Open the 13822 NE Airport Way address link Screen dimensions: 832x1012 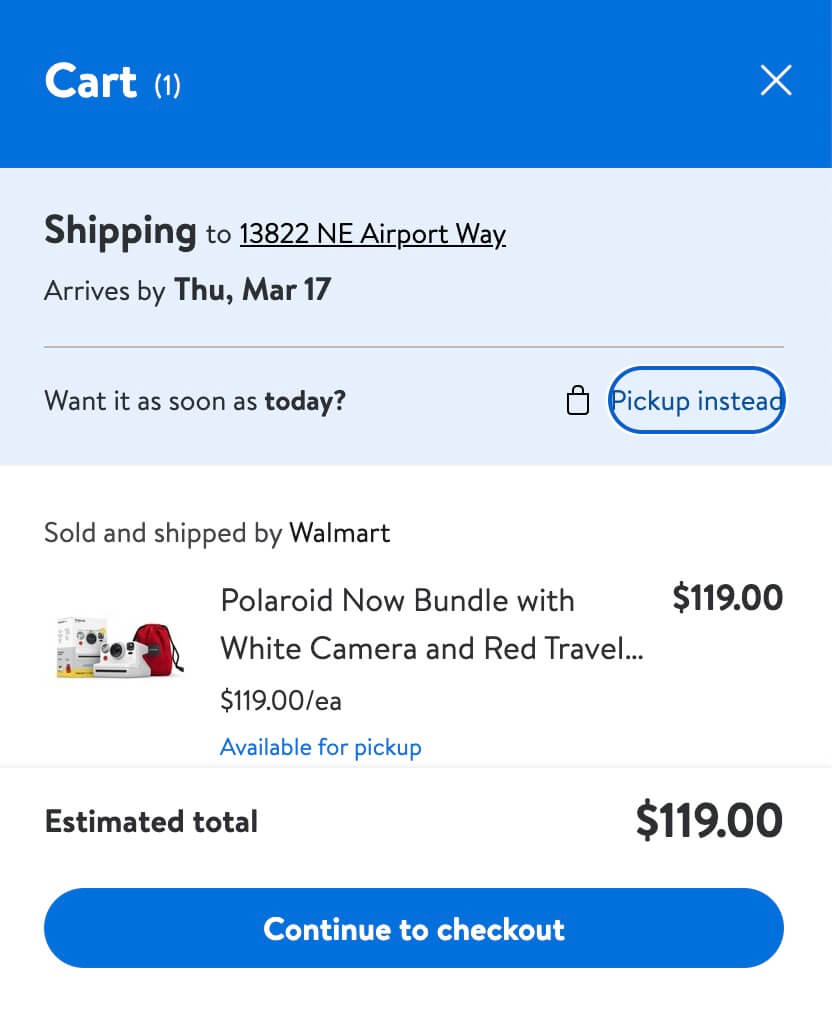tap(373, 234)
